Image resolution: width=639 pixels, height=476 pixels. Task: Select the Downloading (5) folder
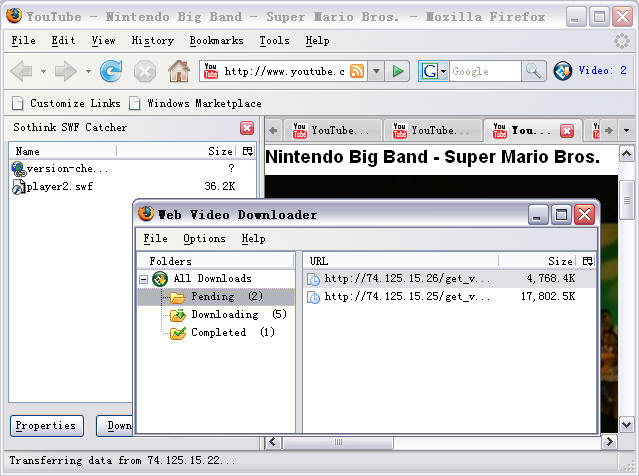228,315
